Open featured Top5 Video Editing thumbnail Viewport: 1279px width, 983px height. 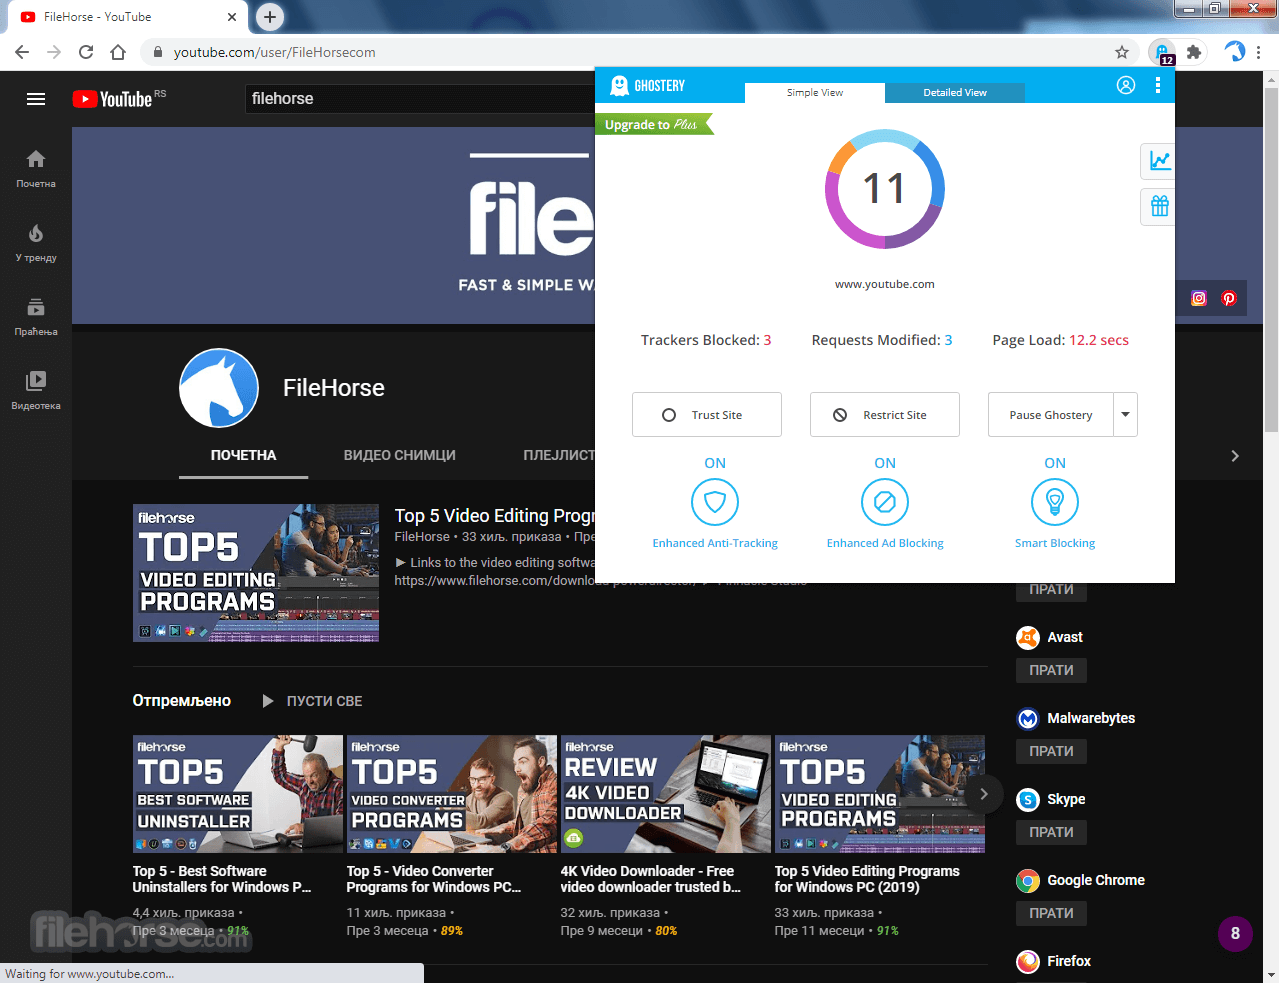click(x=256, y=573)
